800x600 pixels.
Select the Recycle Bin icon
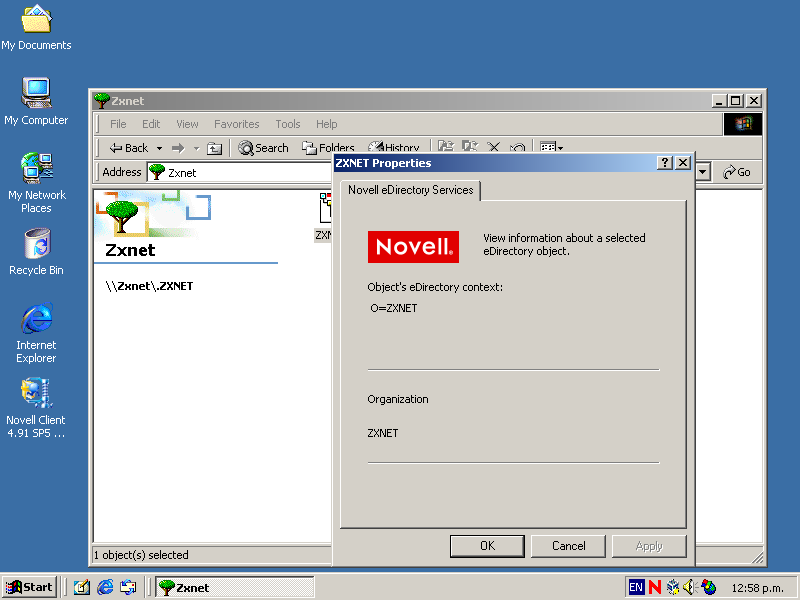(36, 252)
